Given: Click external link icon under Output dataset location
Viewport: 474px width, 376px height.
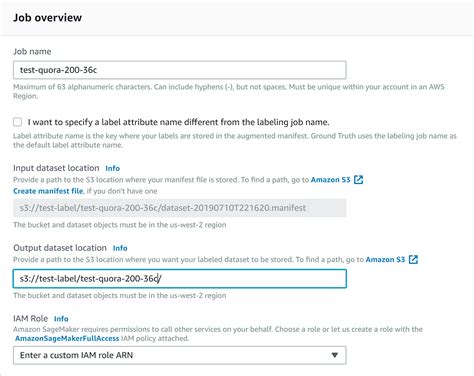Looking at the screenshot, I should pos(413,259).
